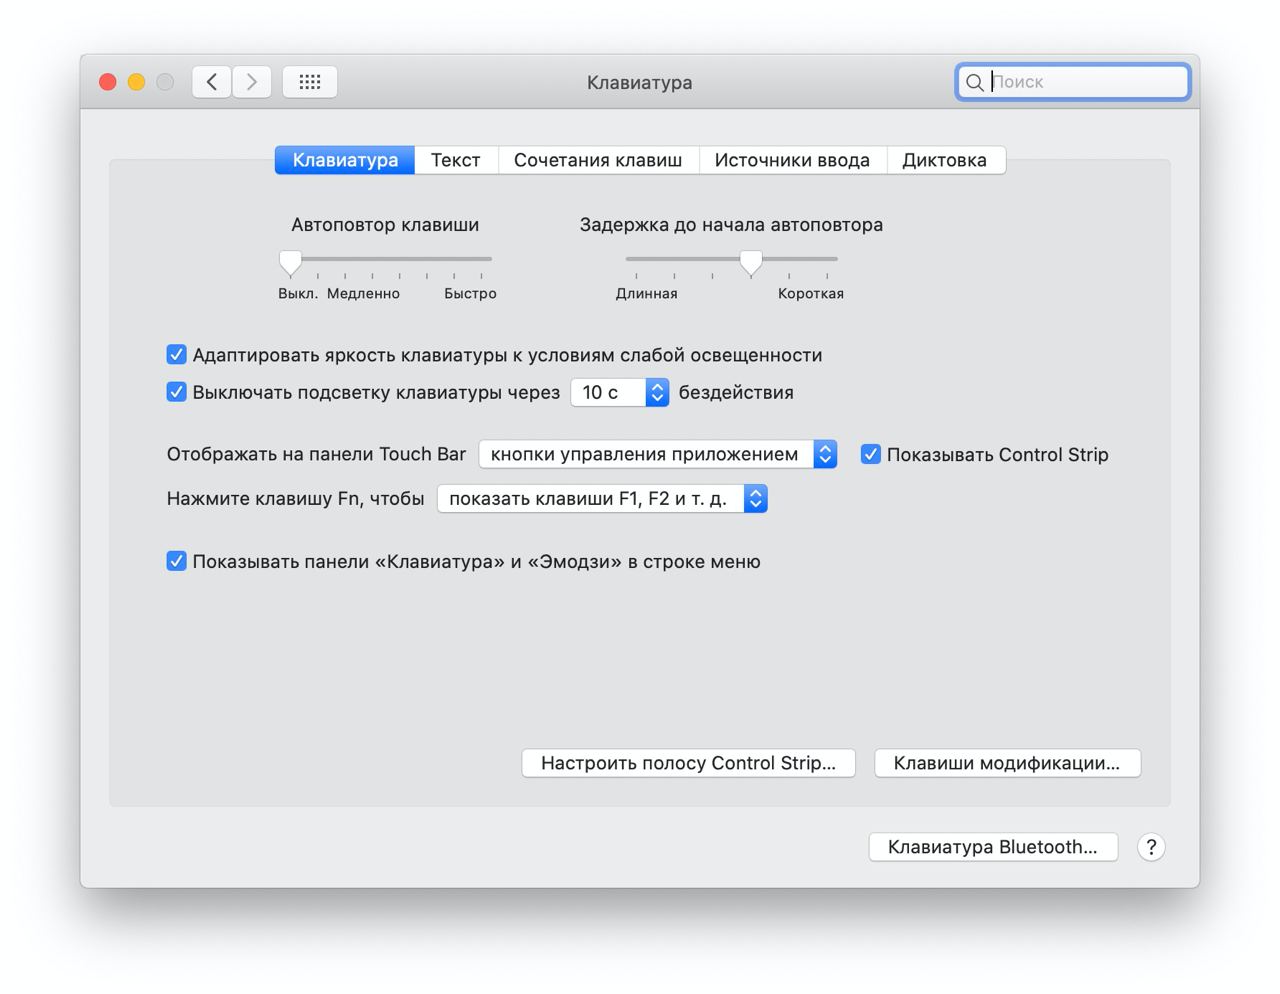Click the key repeat slider handle
Viewport: 1280px width, 994px height.
pos(290,262)
